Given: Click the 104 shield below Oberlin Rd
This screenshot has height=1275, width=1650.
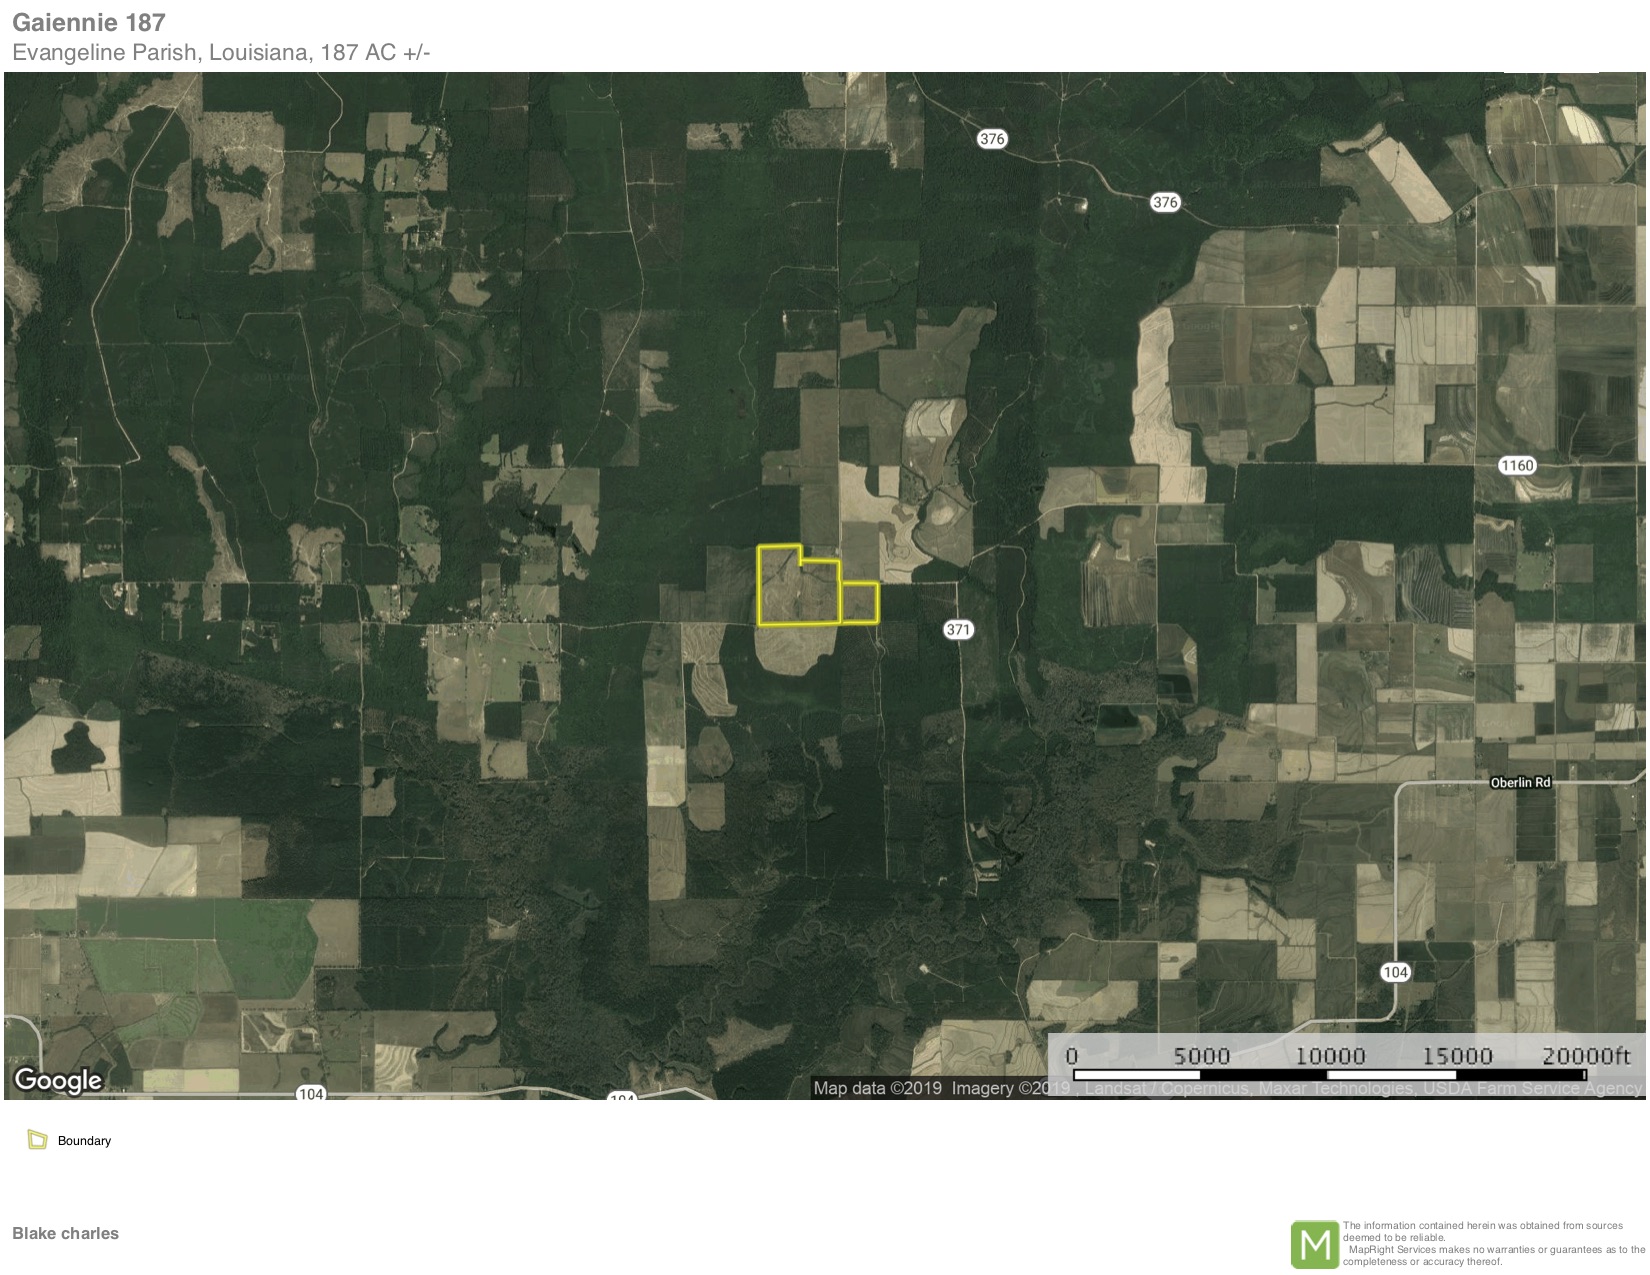Looking at the screenshot, I should (x=1395, y=972).
